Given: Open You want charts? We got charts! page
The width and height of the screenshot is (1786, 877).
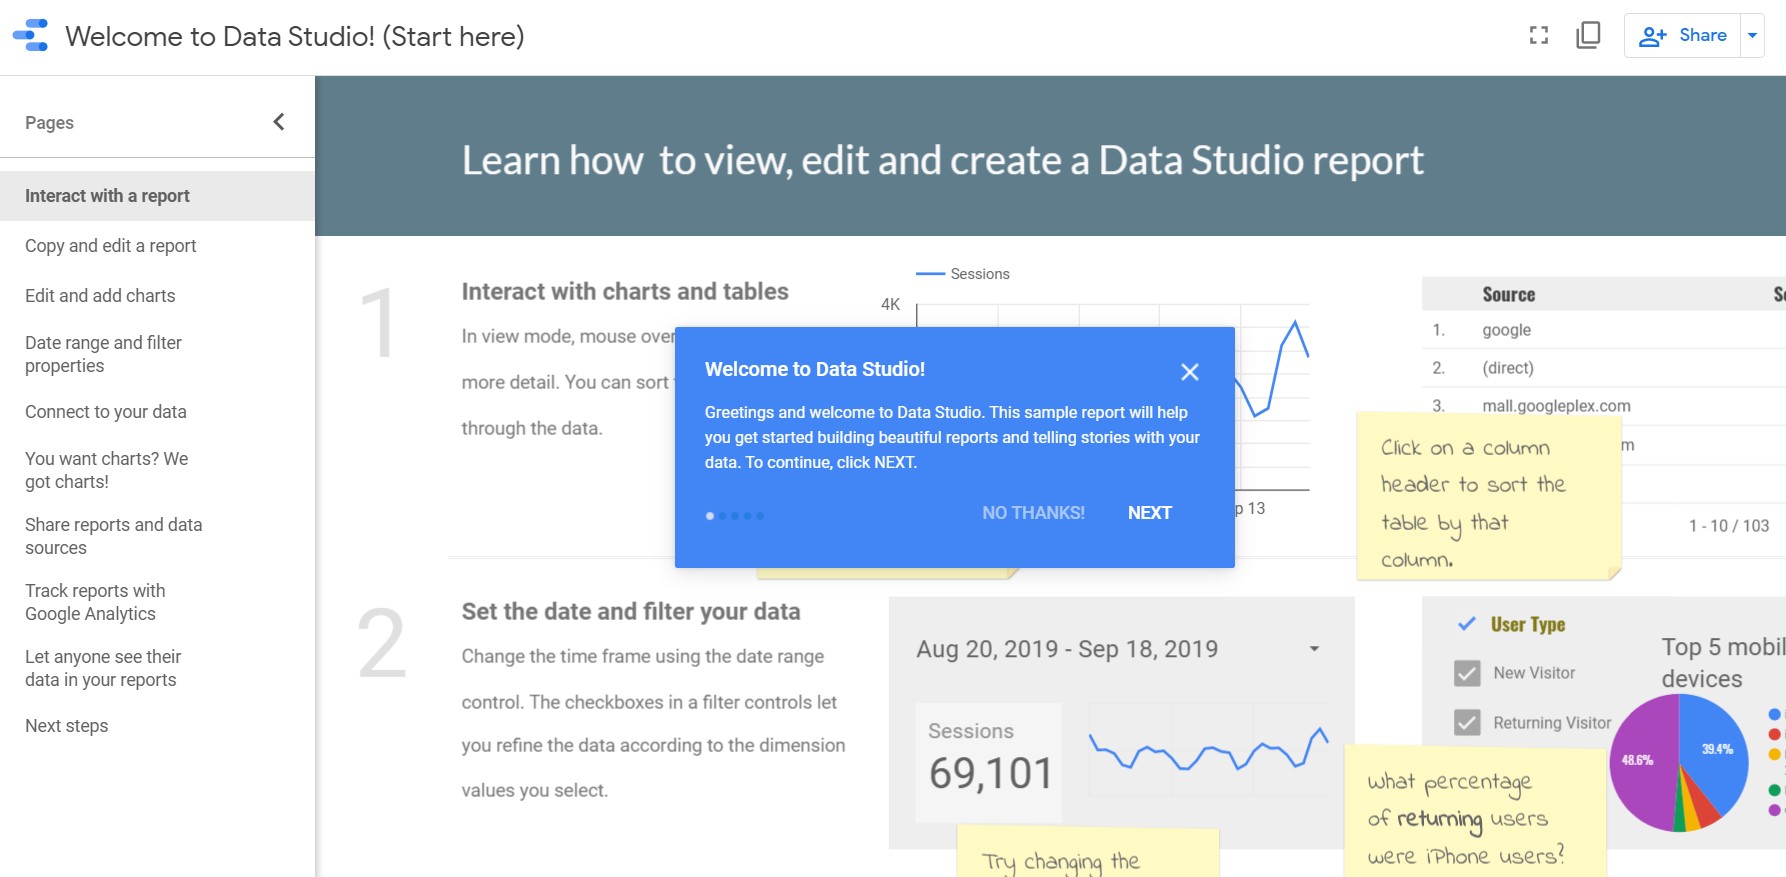Looking at the screenshot, I should pyautogui.click(x=157, y=470).
